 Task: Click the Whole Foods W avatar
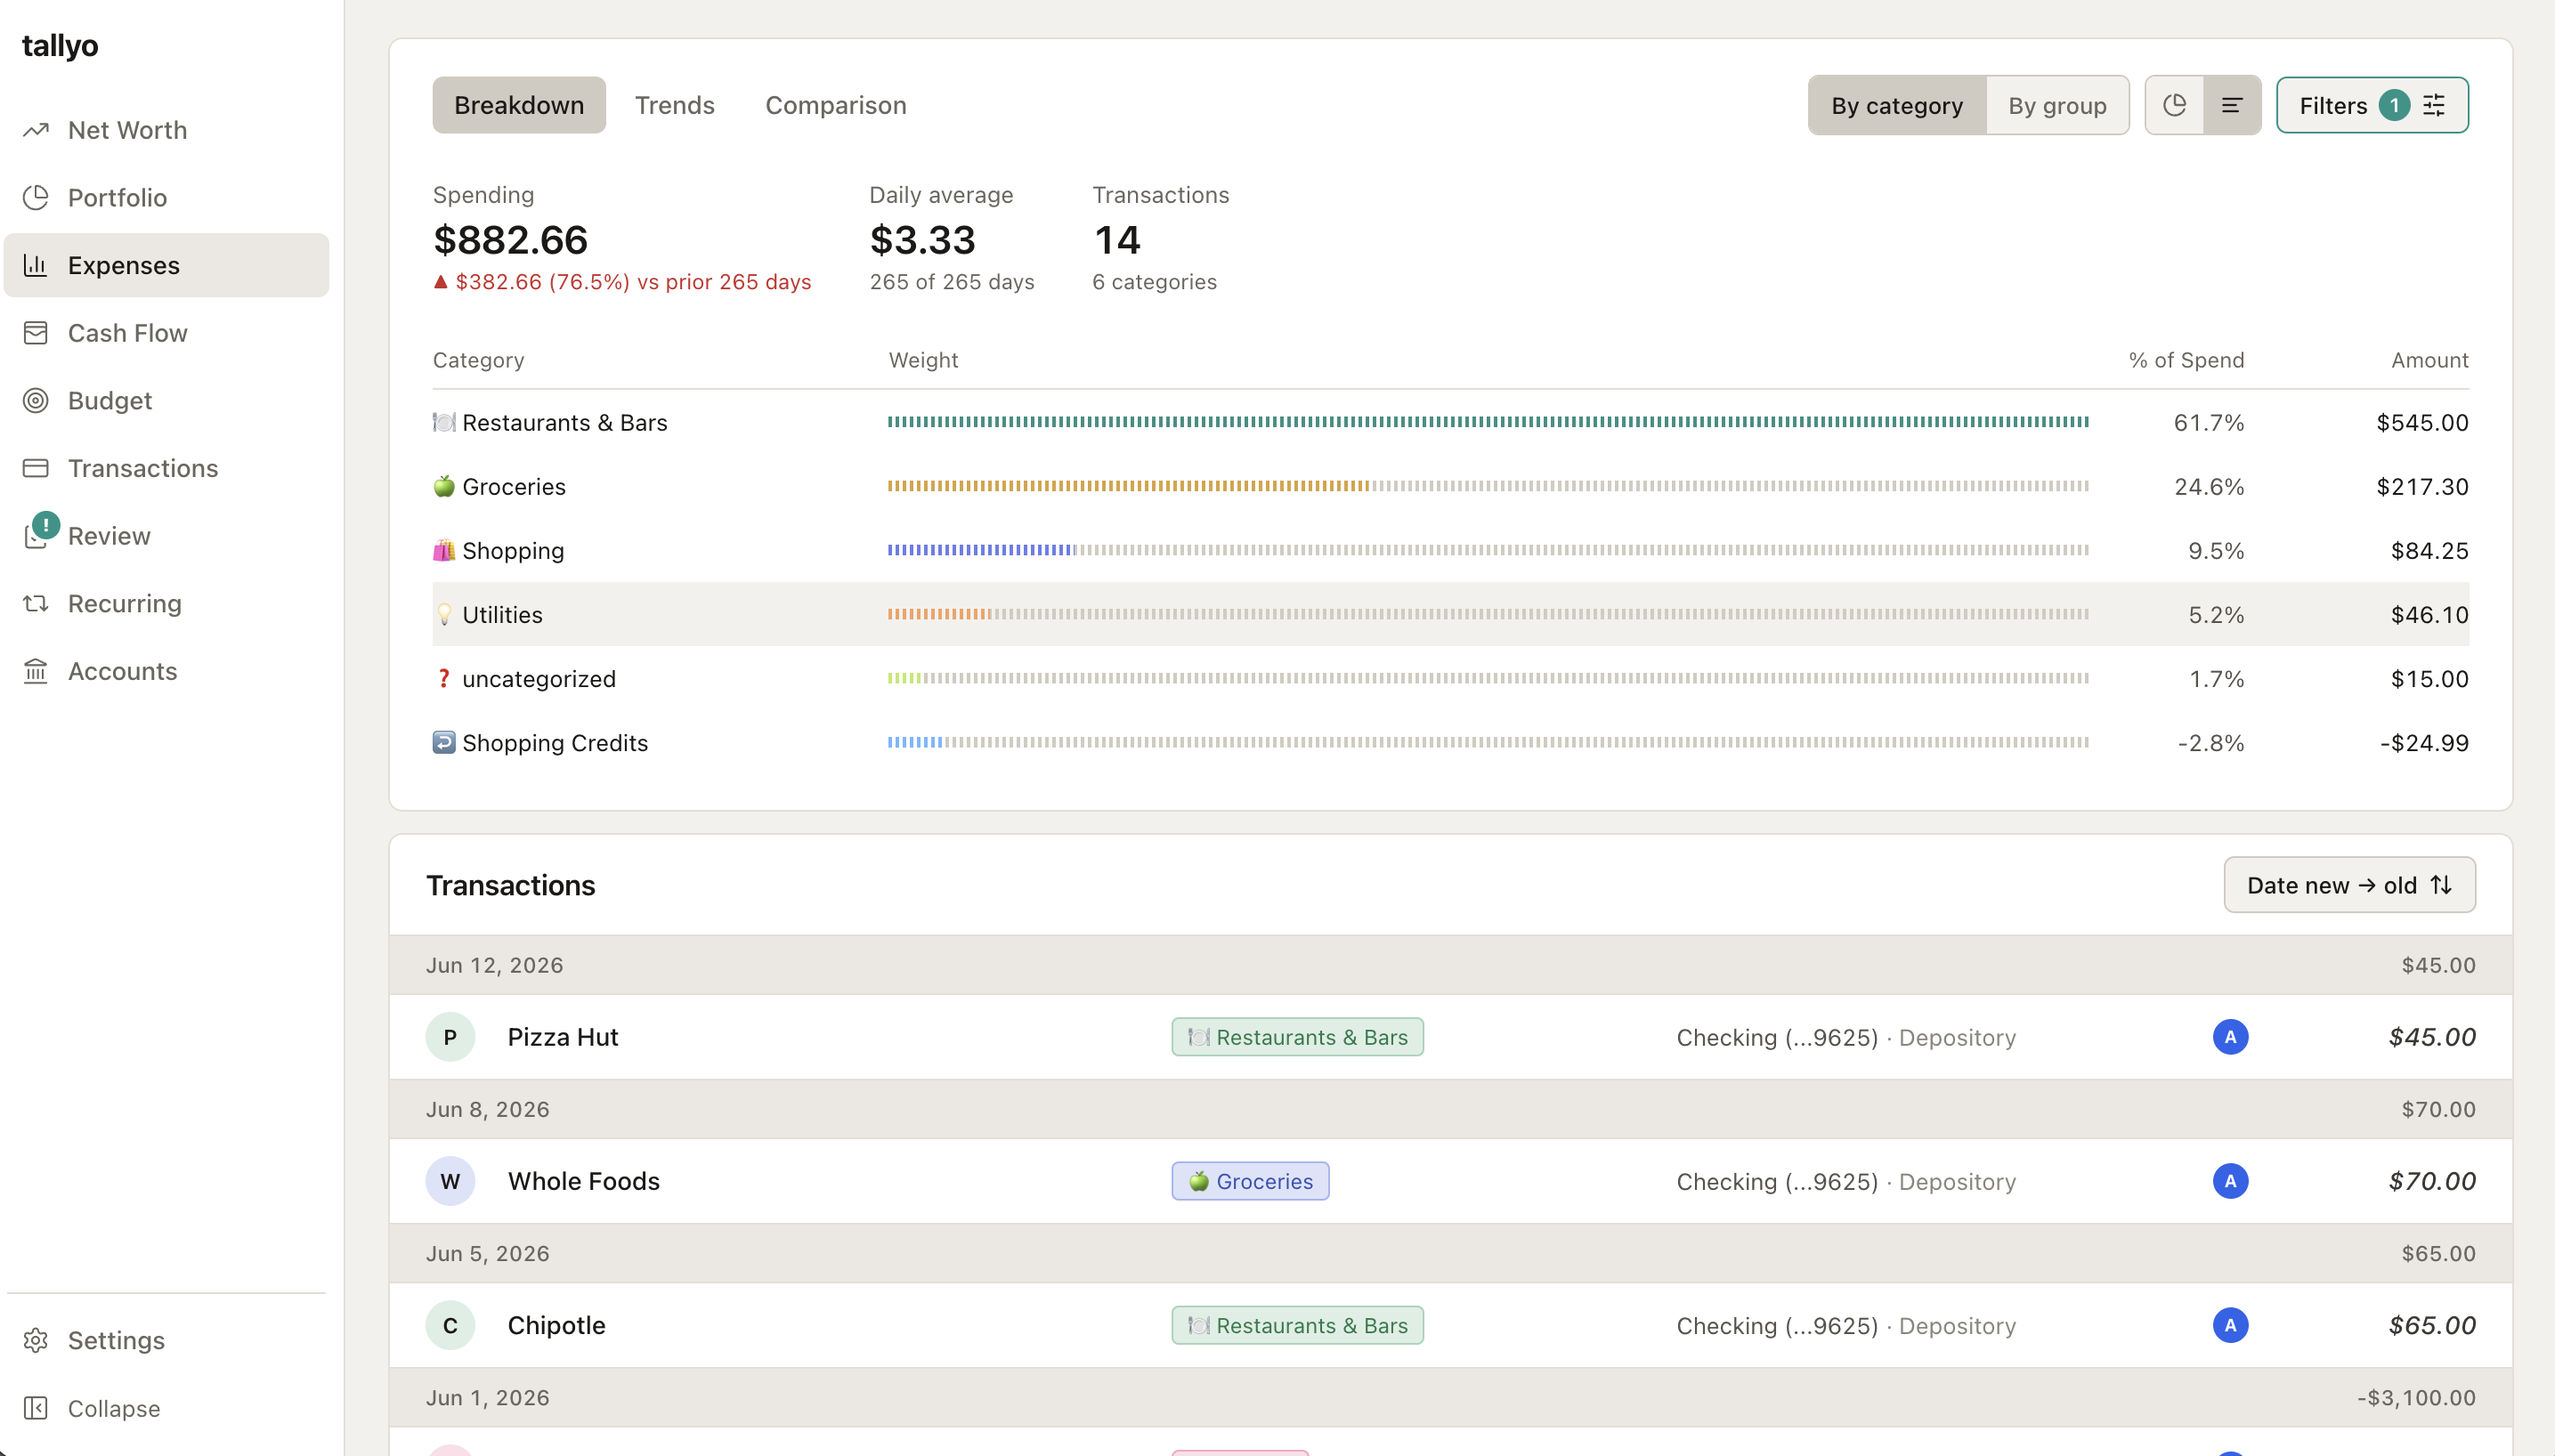tap(450, 1181)
